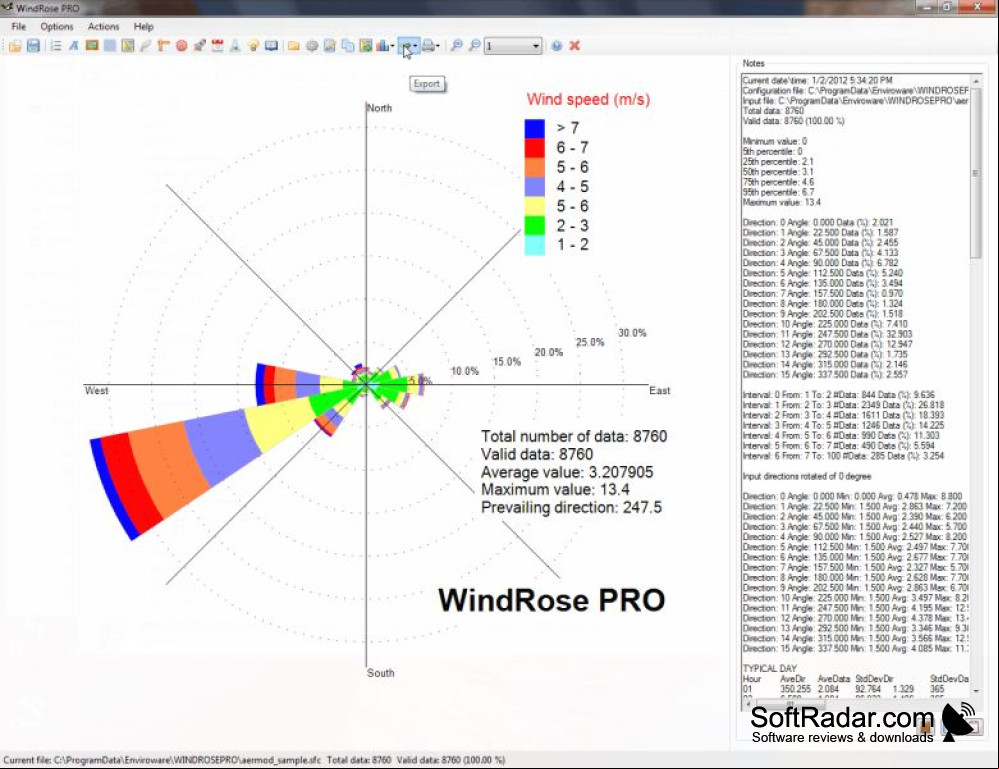Click the Notes panel scroll-up arrow
Viewport: 999px width, 769px height.
[x=975, y=82]
